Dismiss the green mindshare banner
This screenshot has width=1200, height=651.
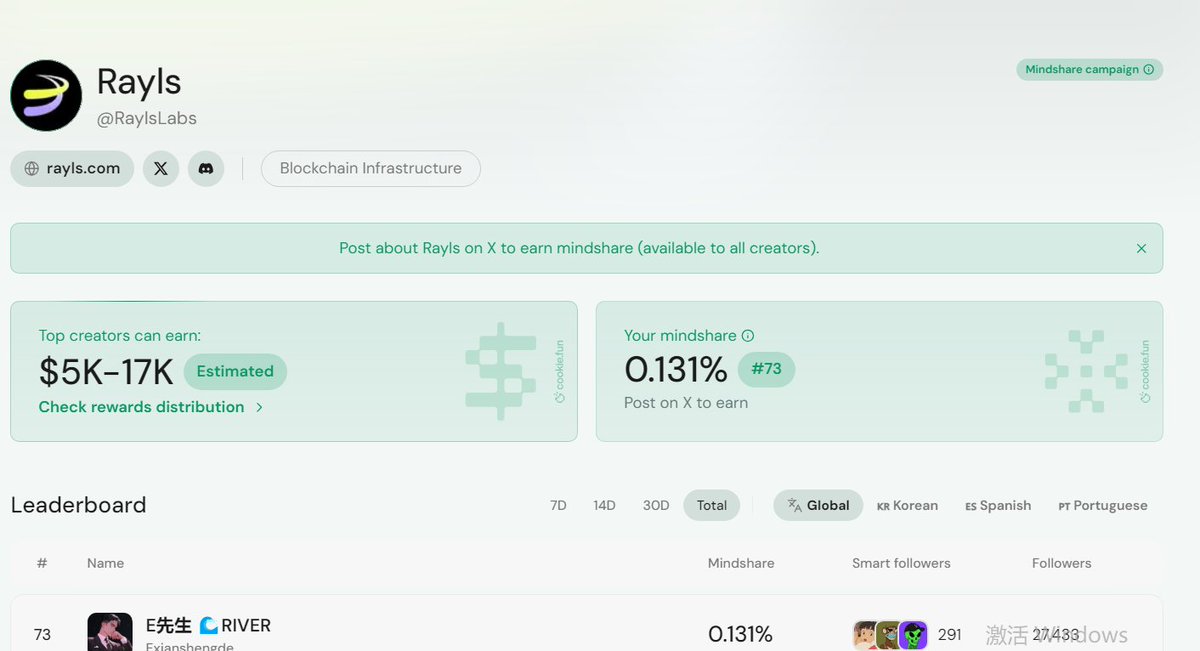(x=1141, y=248)
